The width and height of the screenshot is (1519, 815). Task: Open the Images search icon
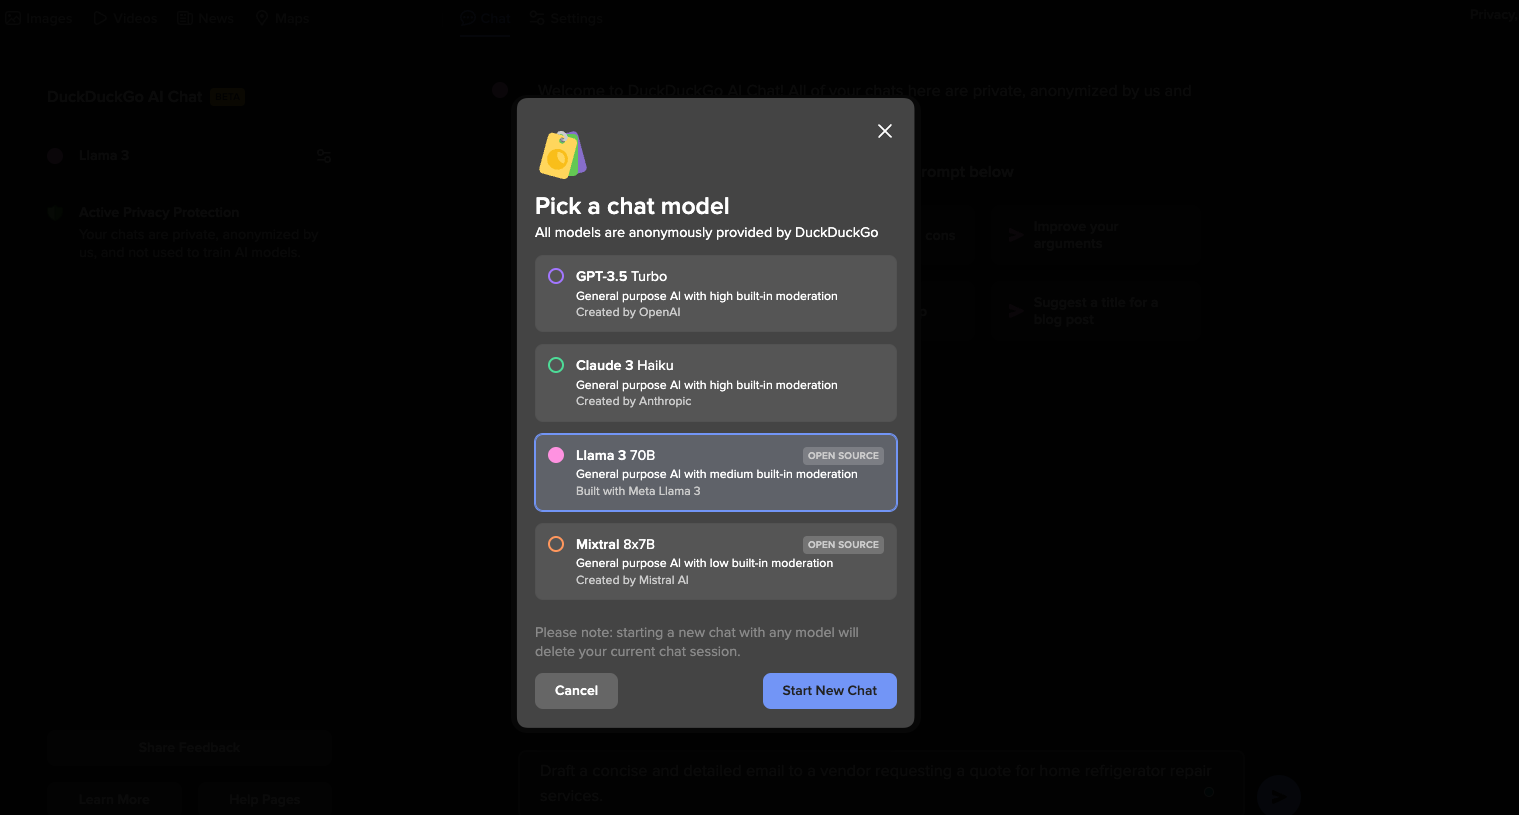[12, 17]
